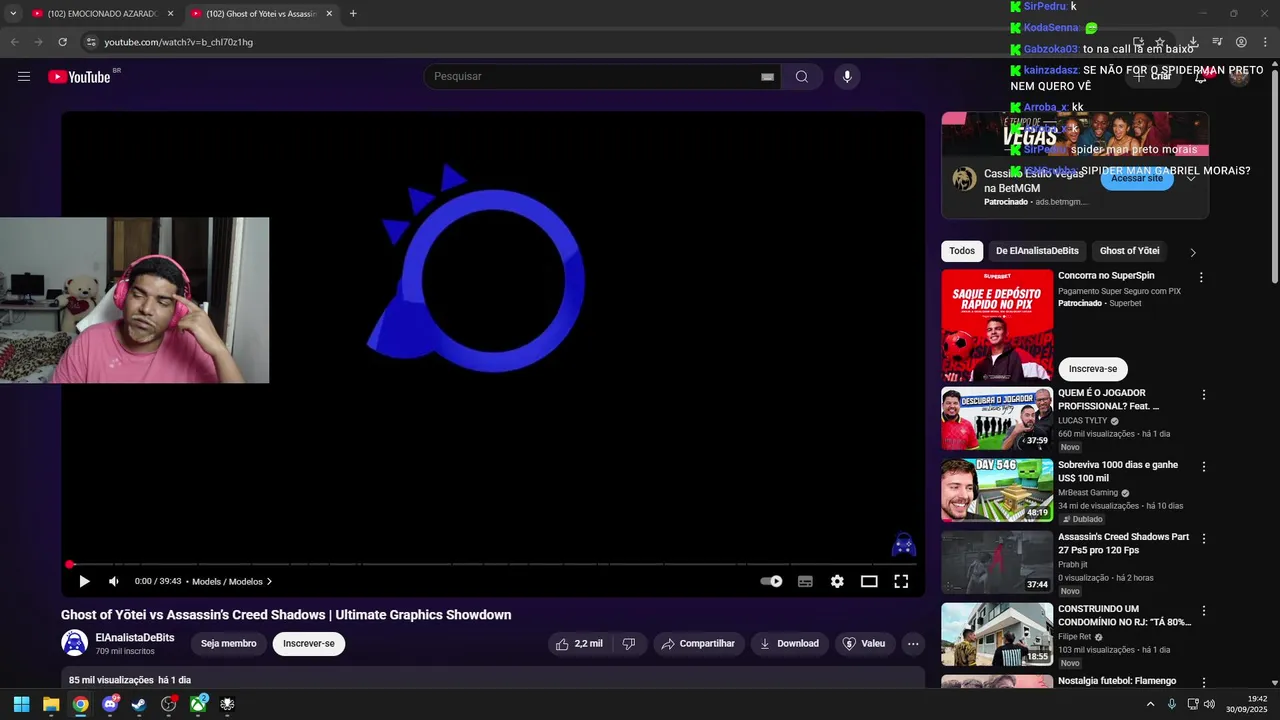Viewport: 1280px width, 720px height.
Task: Open the tab search dropdown arrow
Action: [x=13, y=14]
